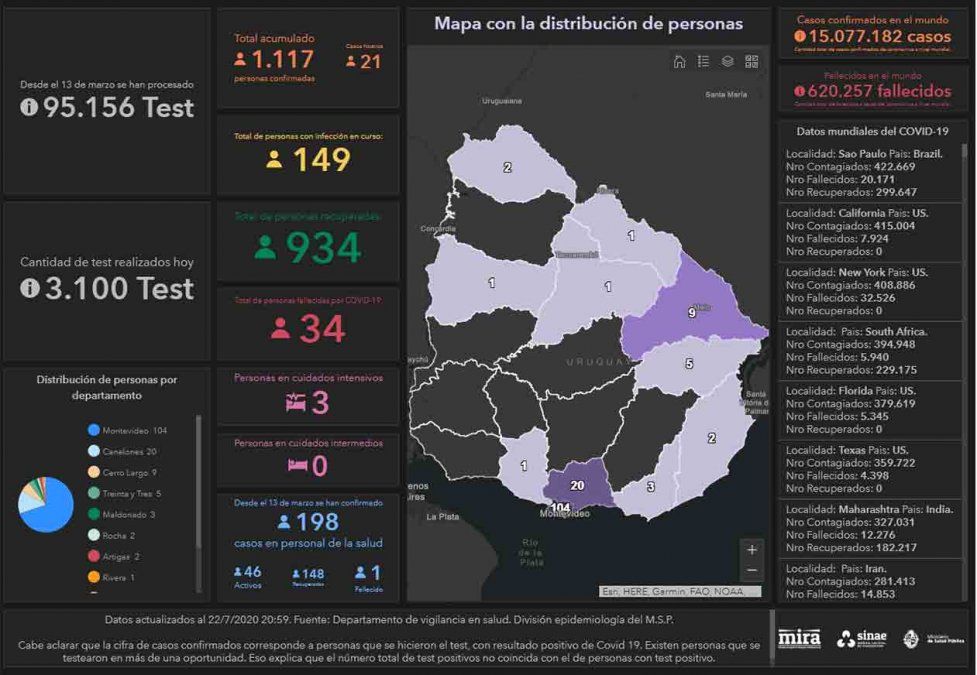Click the map Home default extent icon
977x675 pixels.
tap(680, 61)
